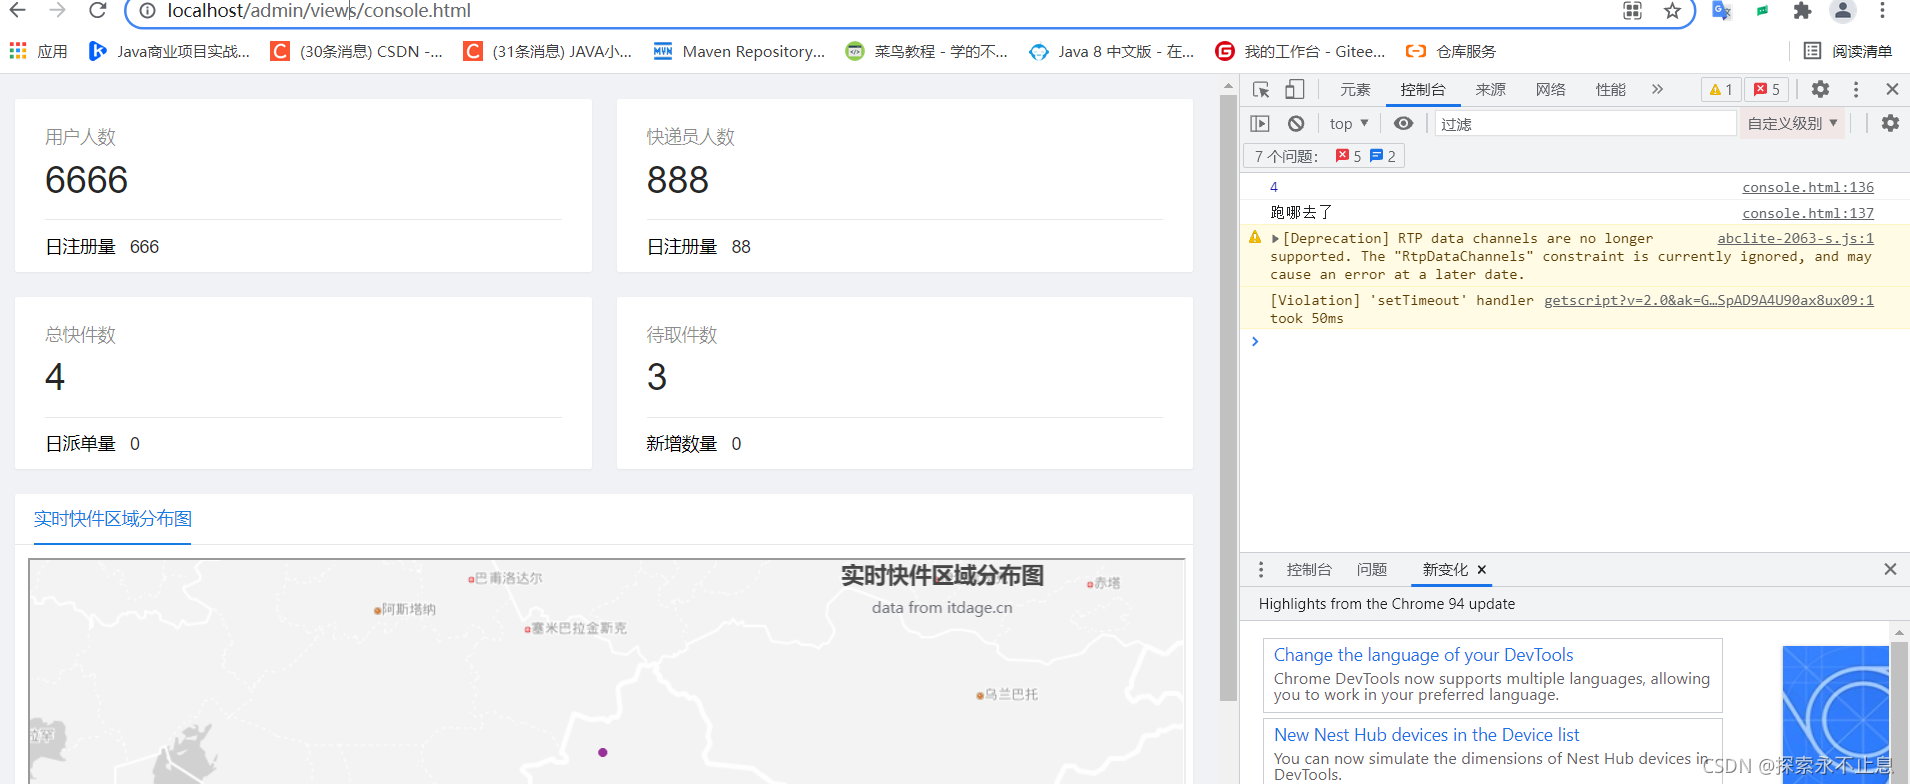Bookmark page with the star icon
1910x784 pixels.
pyautogui.click(x=1672, y=11)
